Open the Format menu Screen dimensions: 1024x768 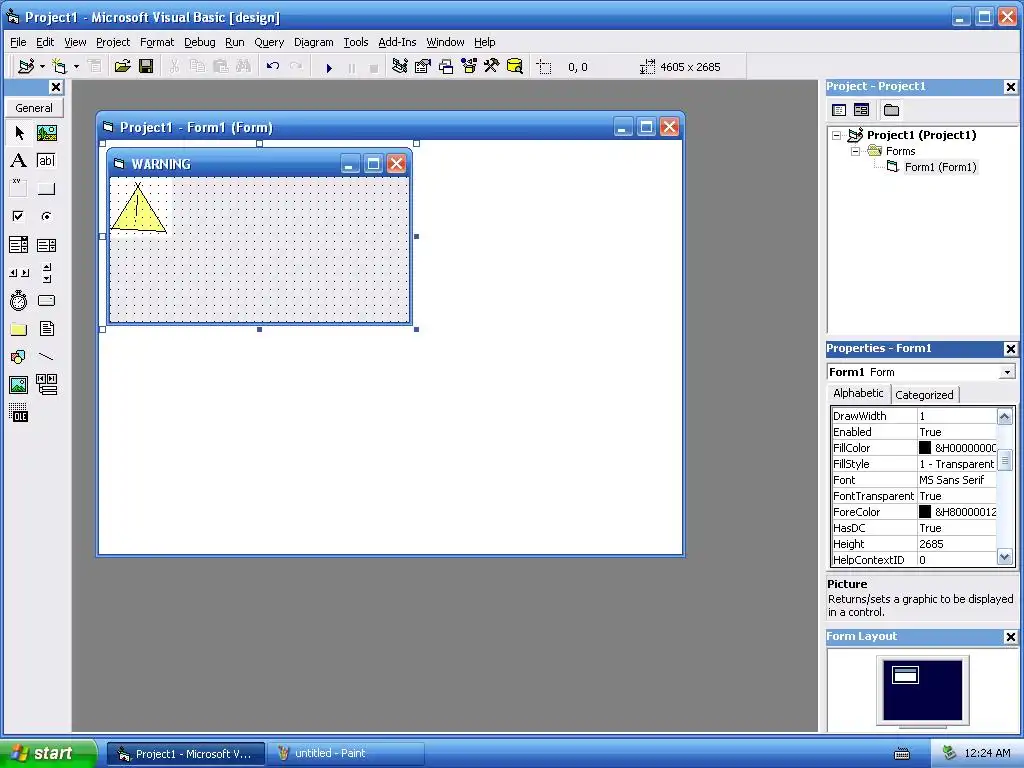pyautogui.click(x=157, y=42)
